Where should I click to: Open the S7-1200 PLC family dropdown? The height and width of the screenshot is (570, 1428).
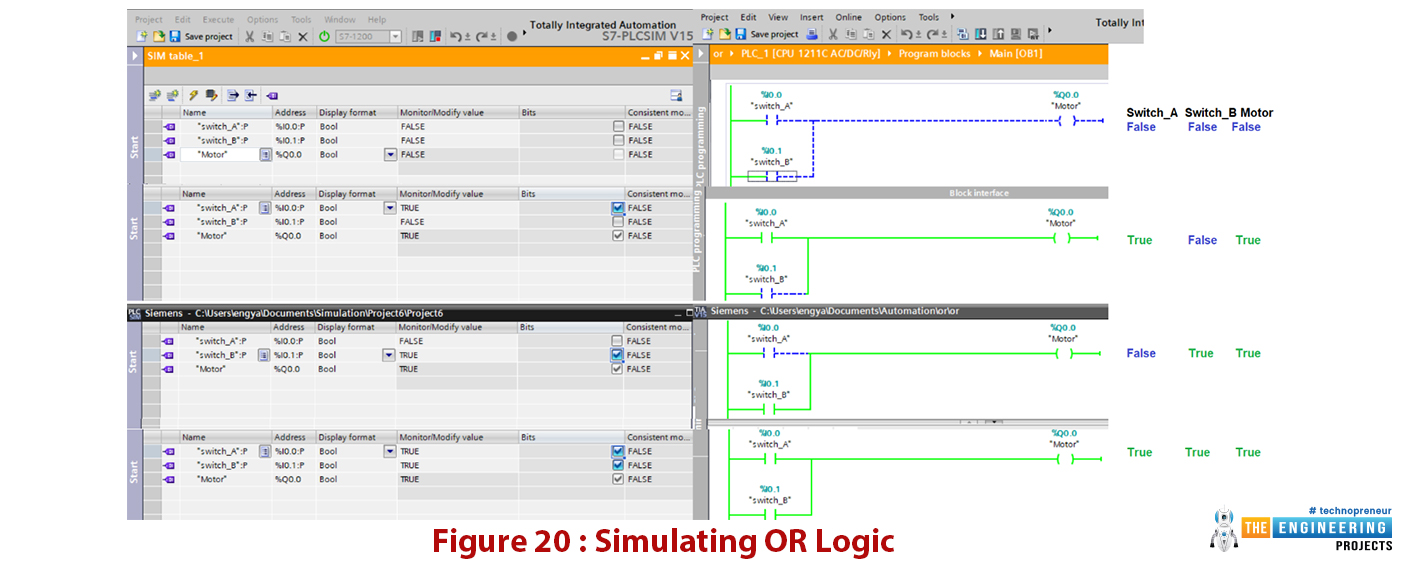pos(395,36)
